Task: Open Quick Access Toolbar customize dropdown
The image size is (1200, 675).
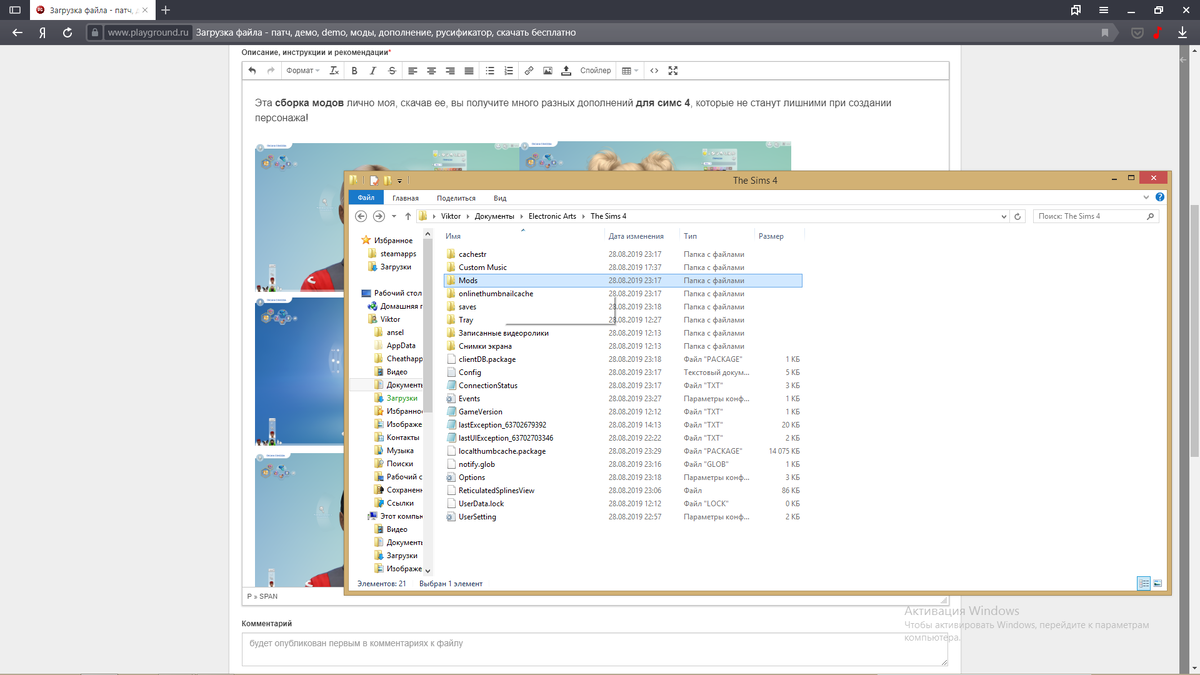Action: click(399, 181)
